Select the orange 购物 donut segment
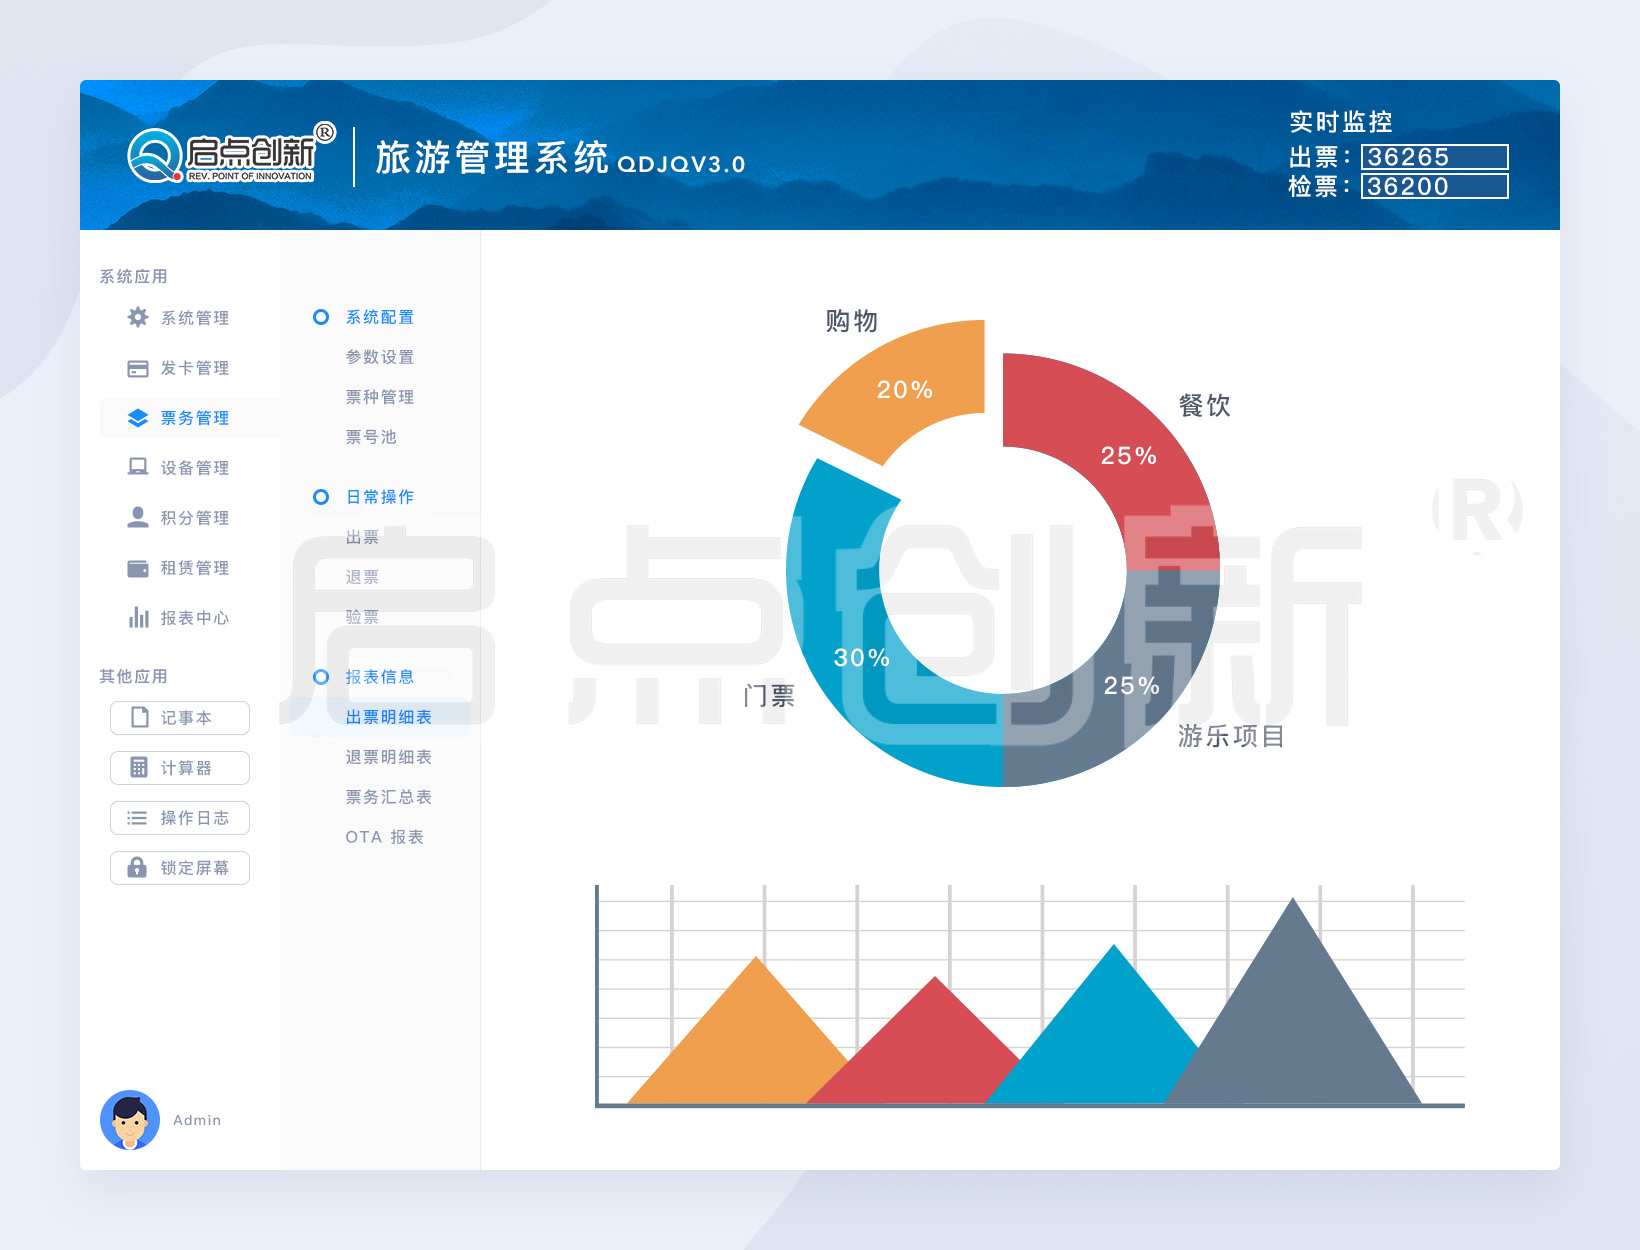Viewport: 1640px width, 1250px height. click(905, 390)
